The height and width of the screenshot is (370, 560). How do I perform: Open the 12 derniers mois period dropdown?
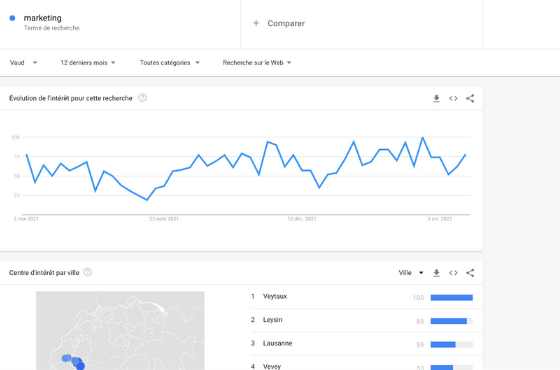pos(88,62)
